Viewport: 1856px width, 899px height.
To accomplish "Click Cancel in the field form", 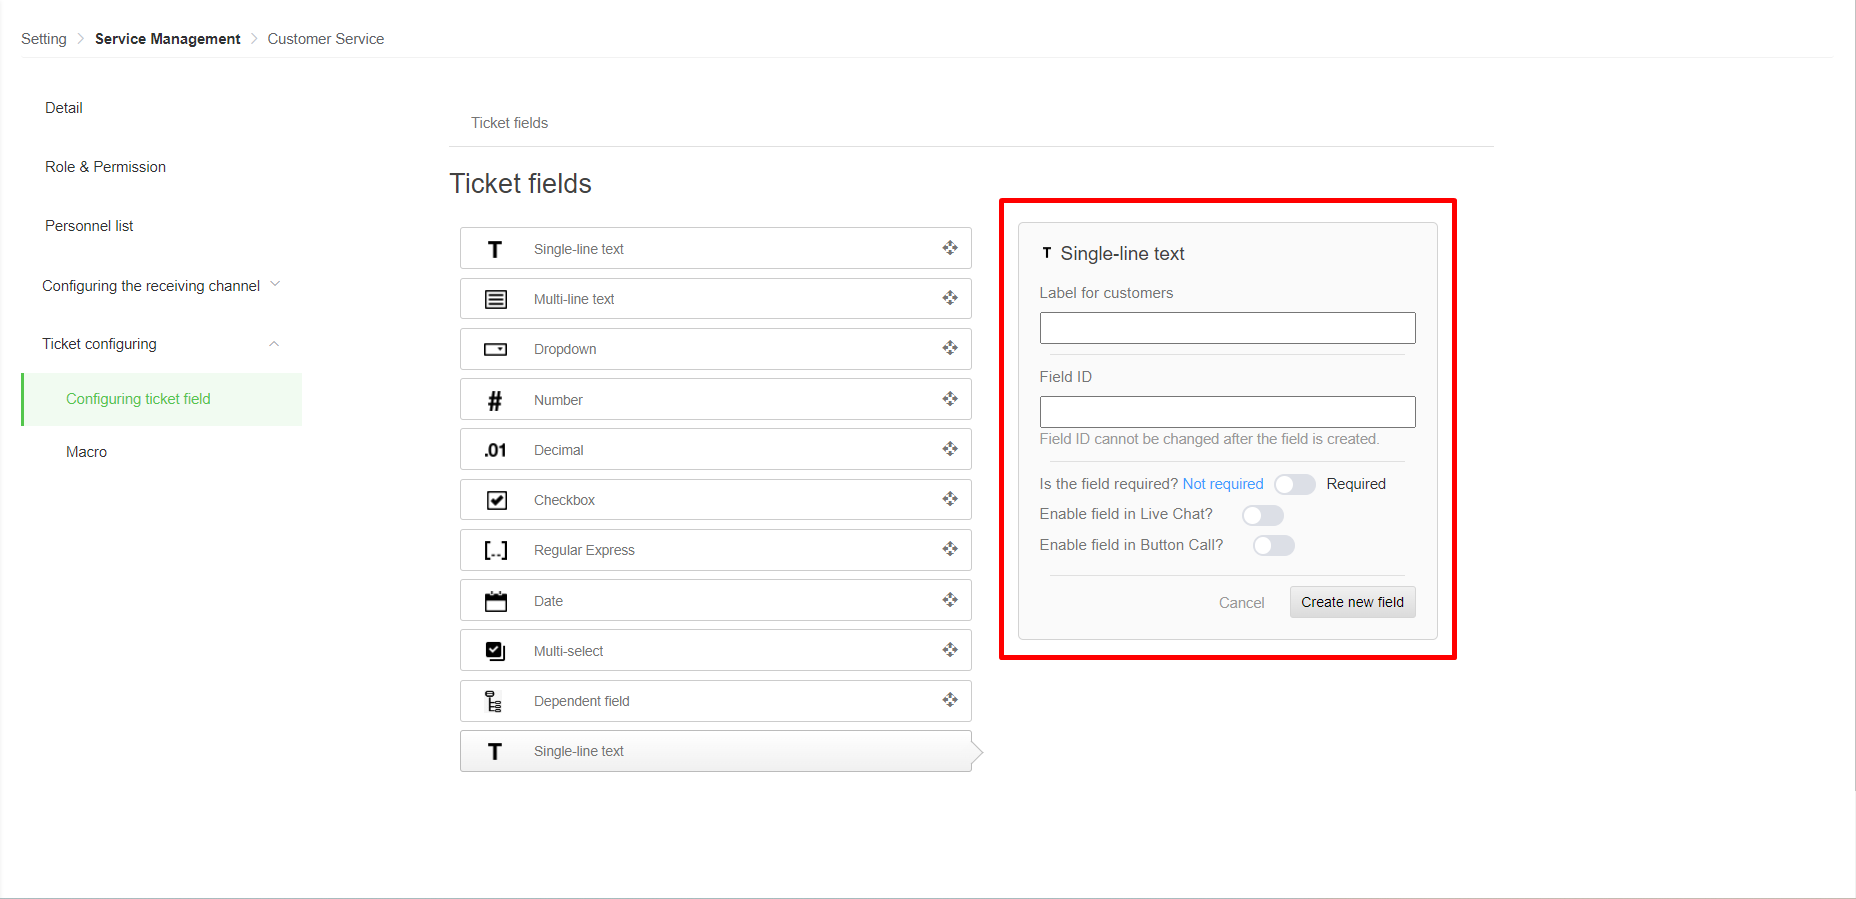I will [x=1241, y=603].
